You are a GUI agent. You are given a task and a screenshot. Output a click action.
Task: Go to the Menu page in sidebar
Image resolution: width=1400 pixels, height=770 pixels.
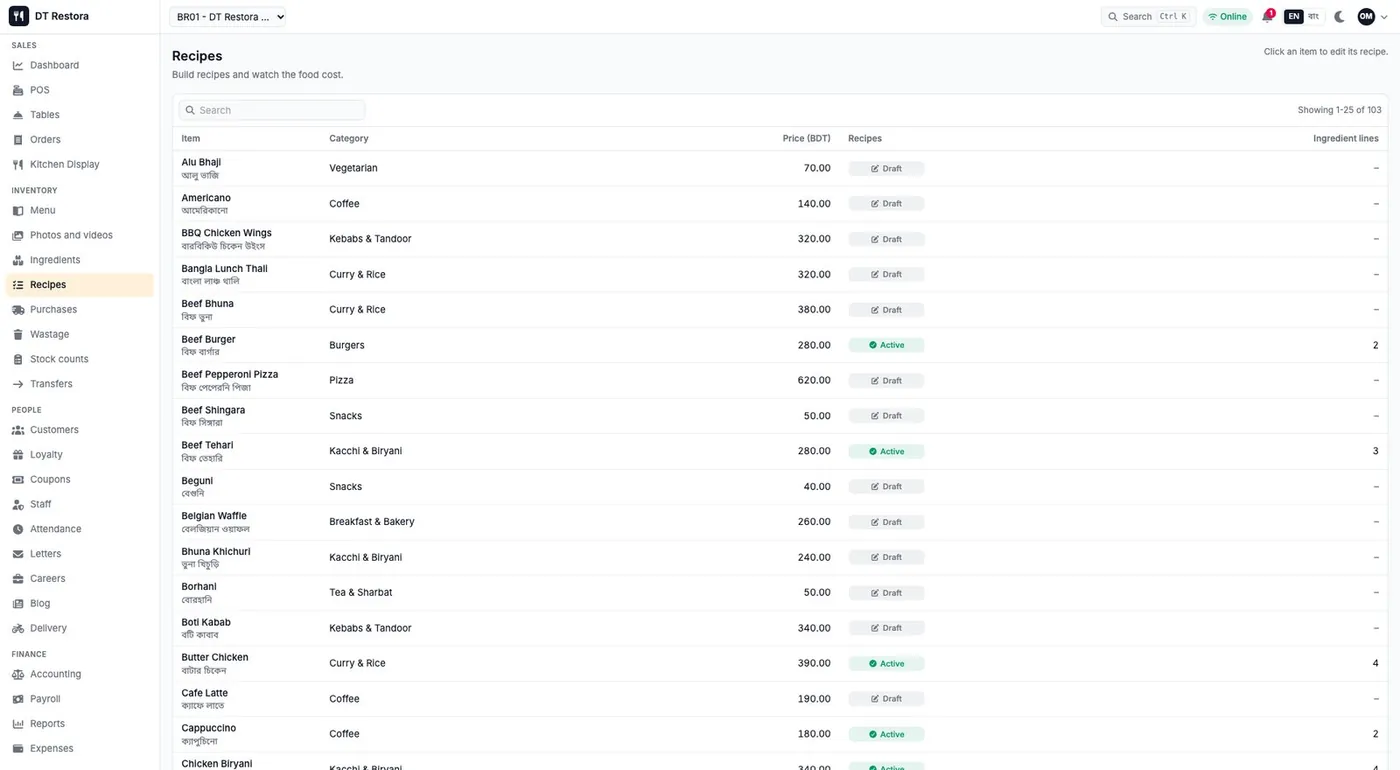(80, 211)
